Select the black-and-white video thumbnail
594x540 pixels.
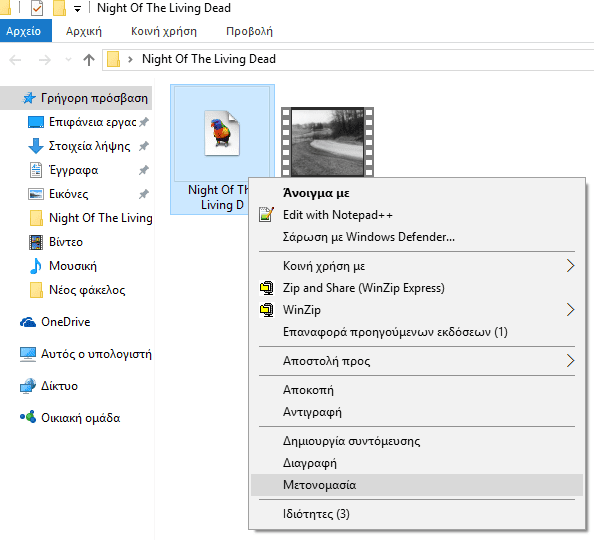tap(327, 142)
